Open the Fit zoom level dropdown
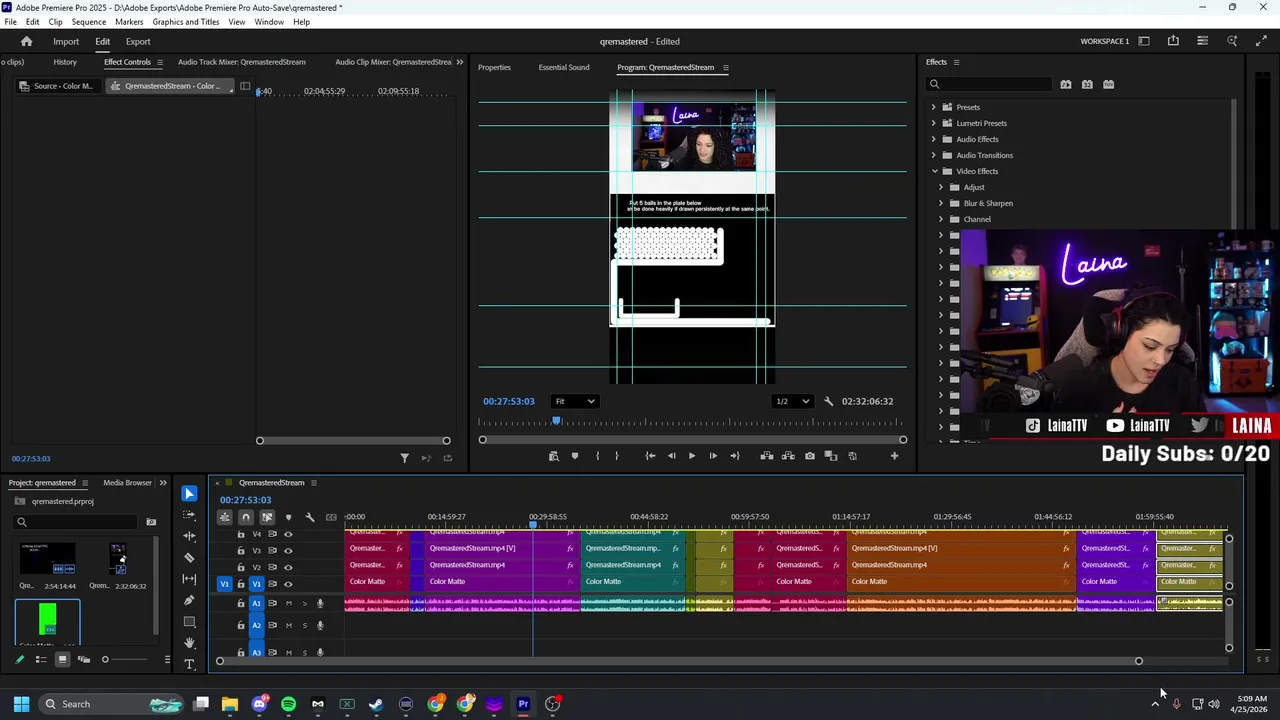Viewport: 1280px width, 720px height. [575, 401]
